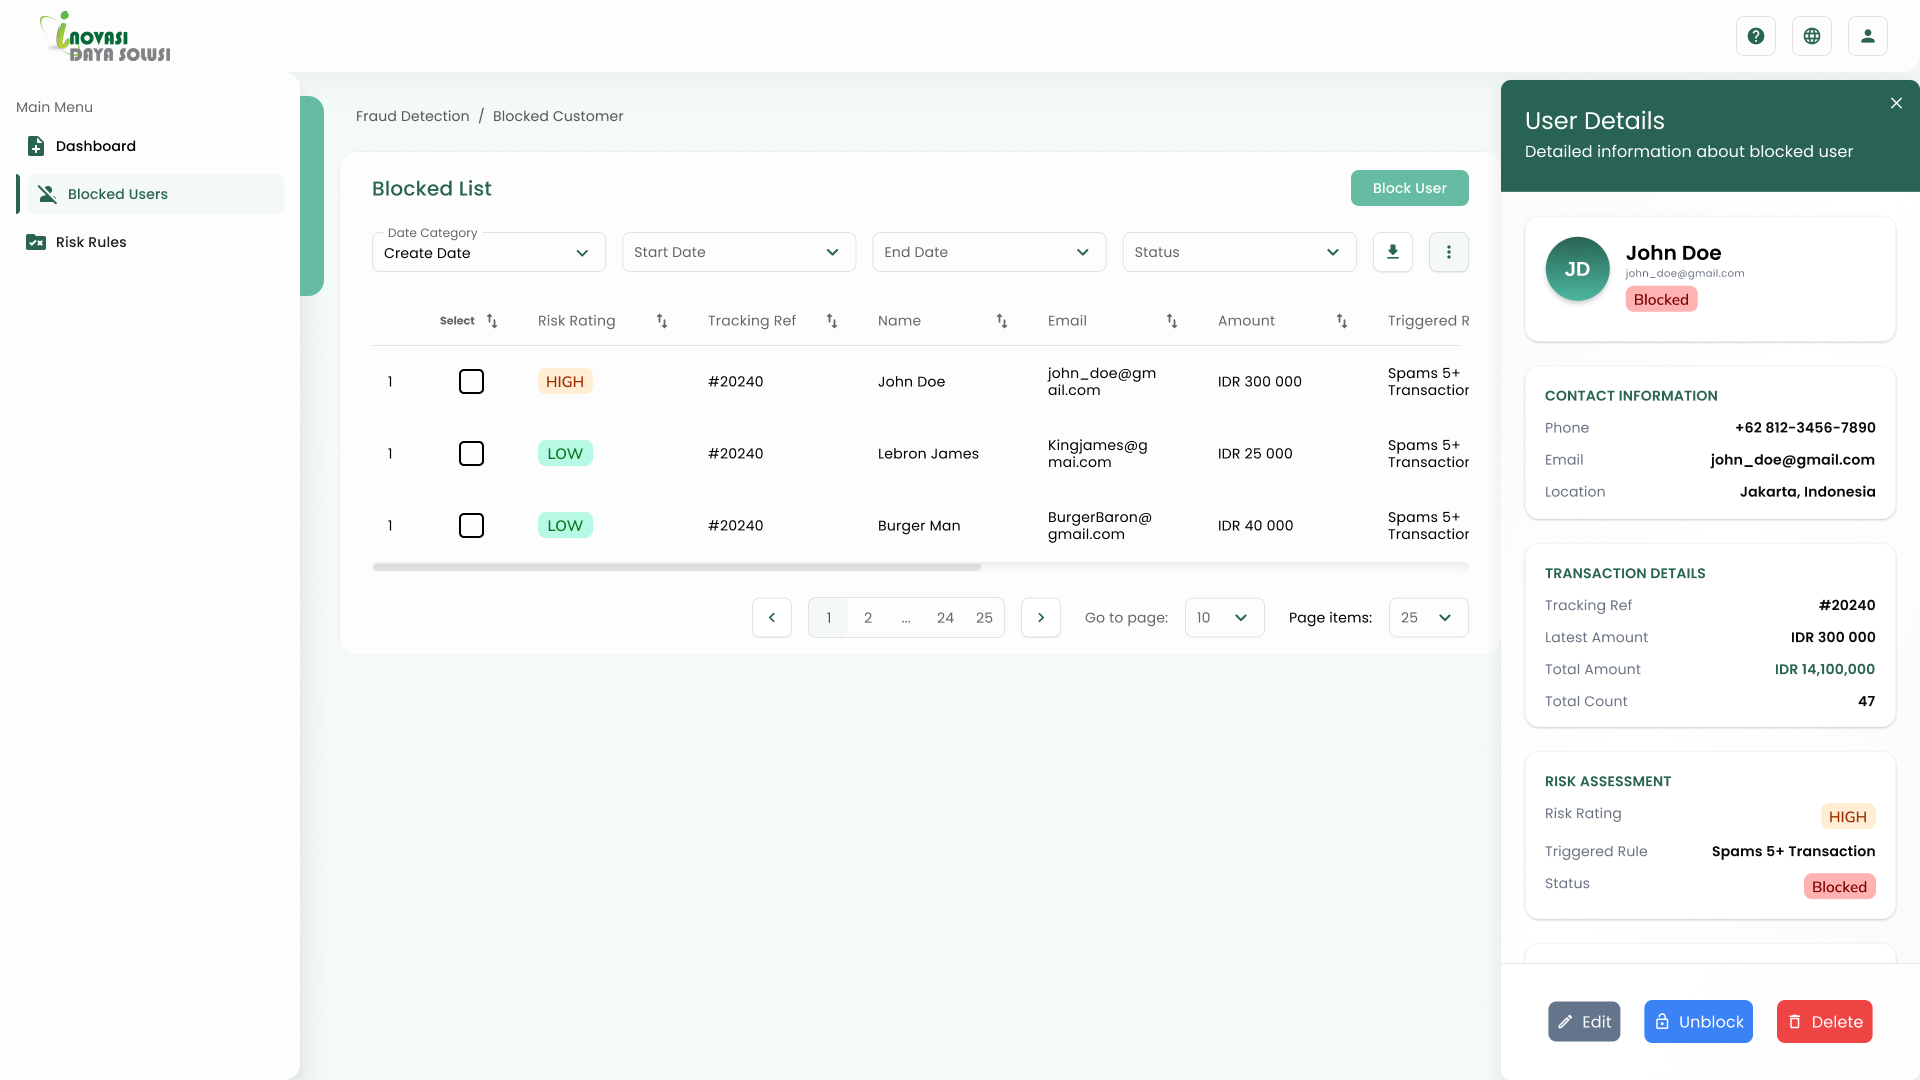The width and height of the screenshot is (1920, 1080).
Task: Go to Dashboard menu item
Action: pyautogui.click(x=96, y=146)
